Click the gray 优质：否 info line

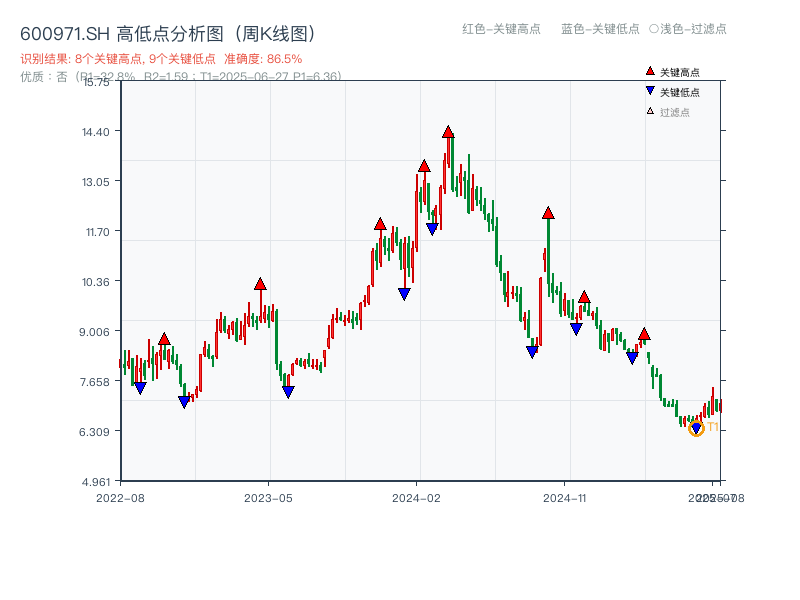click(x=181, y=77)
